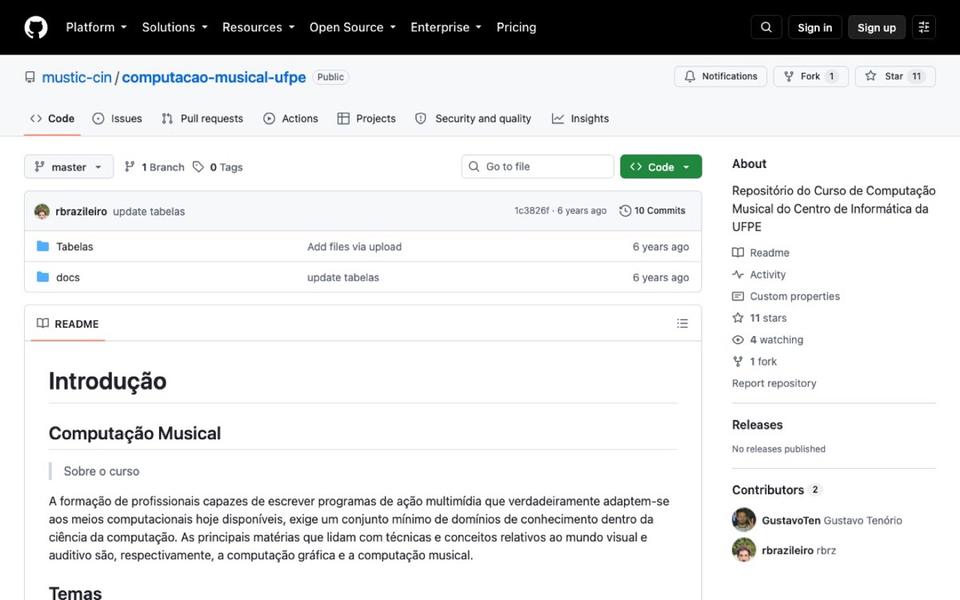Open GustavoTen contributor name link
The height and width of the screenshot is (600, 960).
click(791, 520)
